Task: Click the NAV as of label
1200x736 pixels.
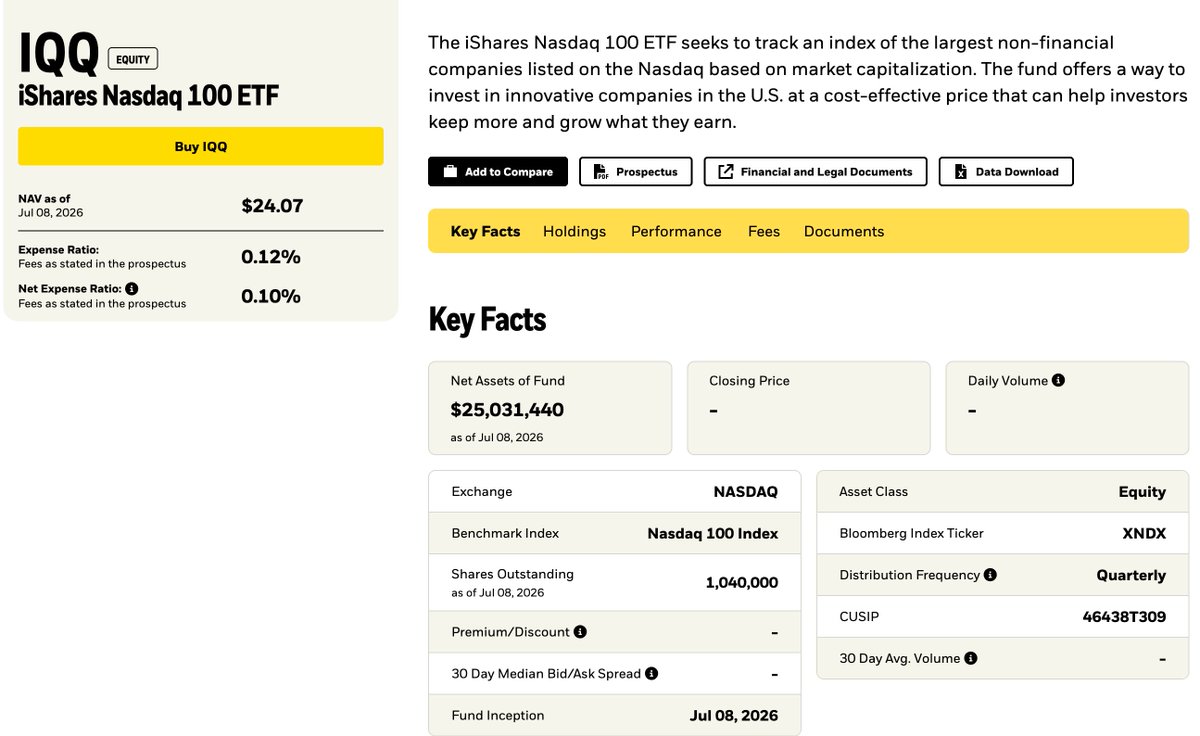Action: tap(44, 199)
